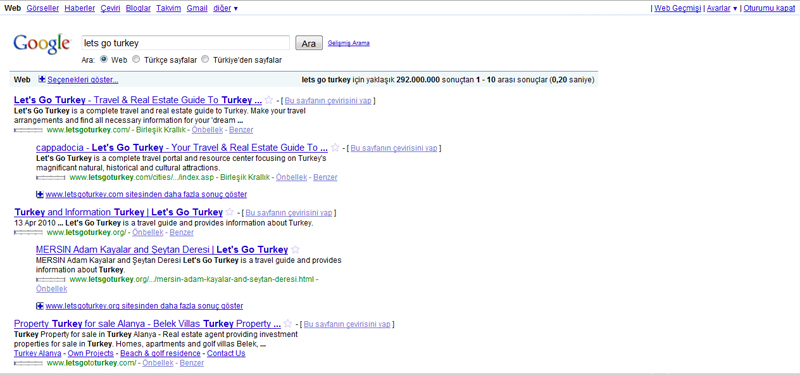Open Benzer for www.letsgoturkey.org/ result
Screen dimensions: 800x375
coord(182,232)
